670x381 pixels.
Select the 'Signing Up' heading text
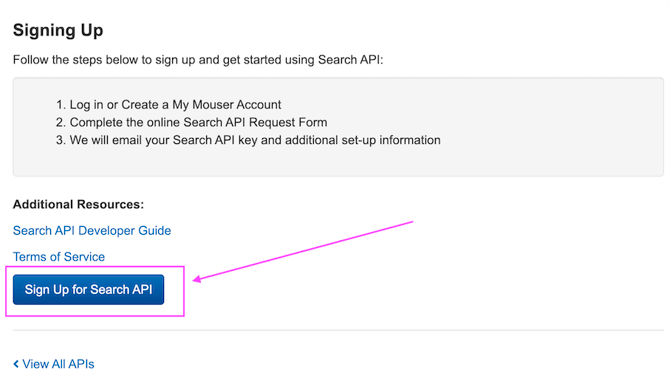(x=58, y=30)
